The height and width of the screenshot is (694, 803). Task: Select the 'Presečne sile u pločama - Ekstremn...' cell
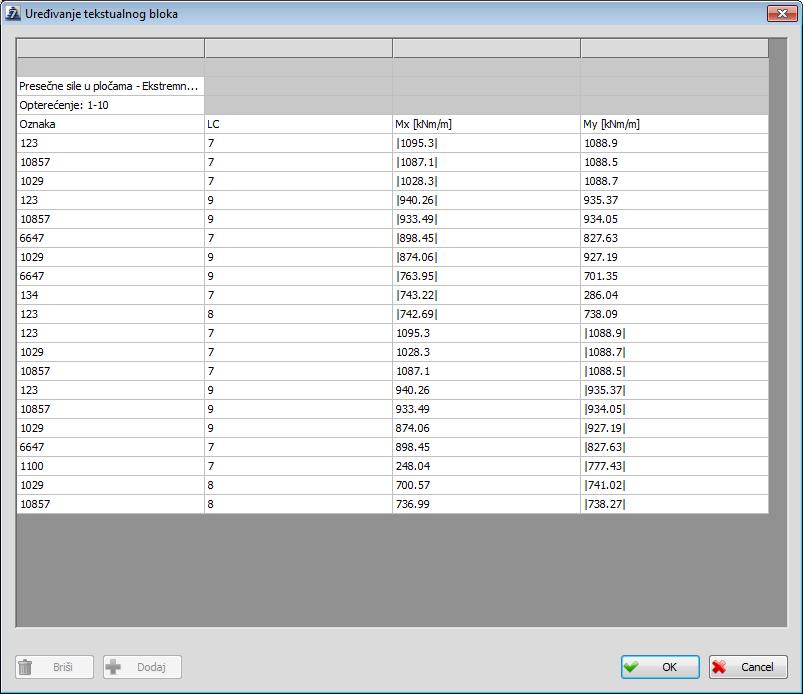click(x=111, y=86)
